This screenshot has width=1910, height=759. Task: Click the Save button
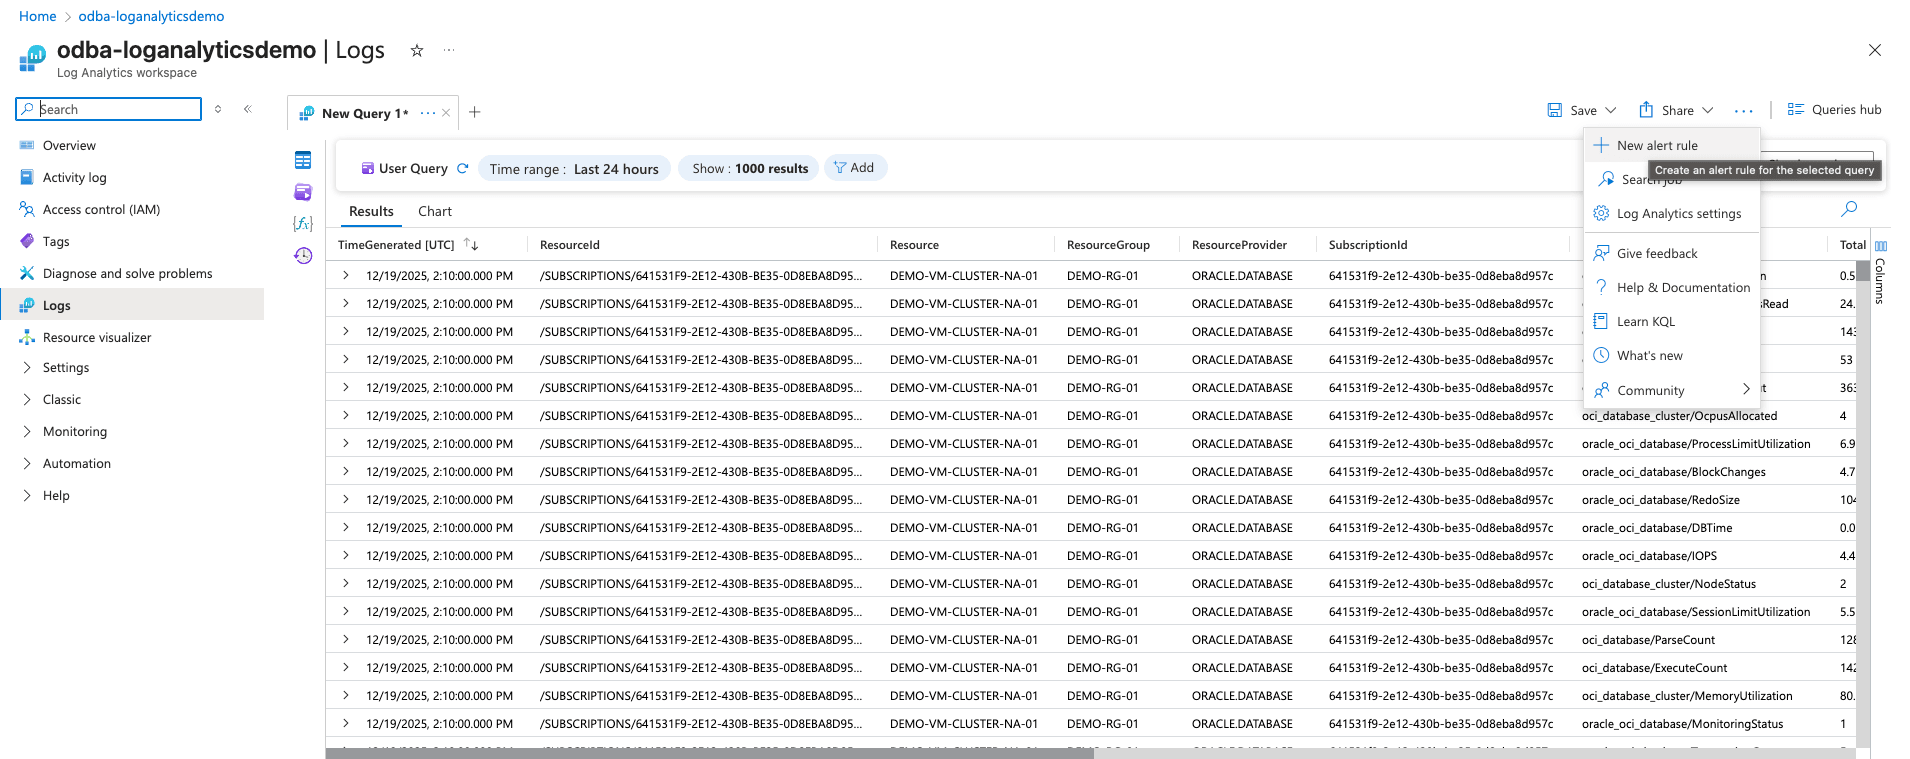tap(1572, 110)
